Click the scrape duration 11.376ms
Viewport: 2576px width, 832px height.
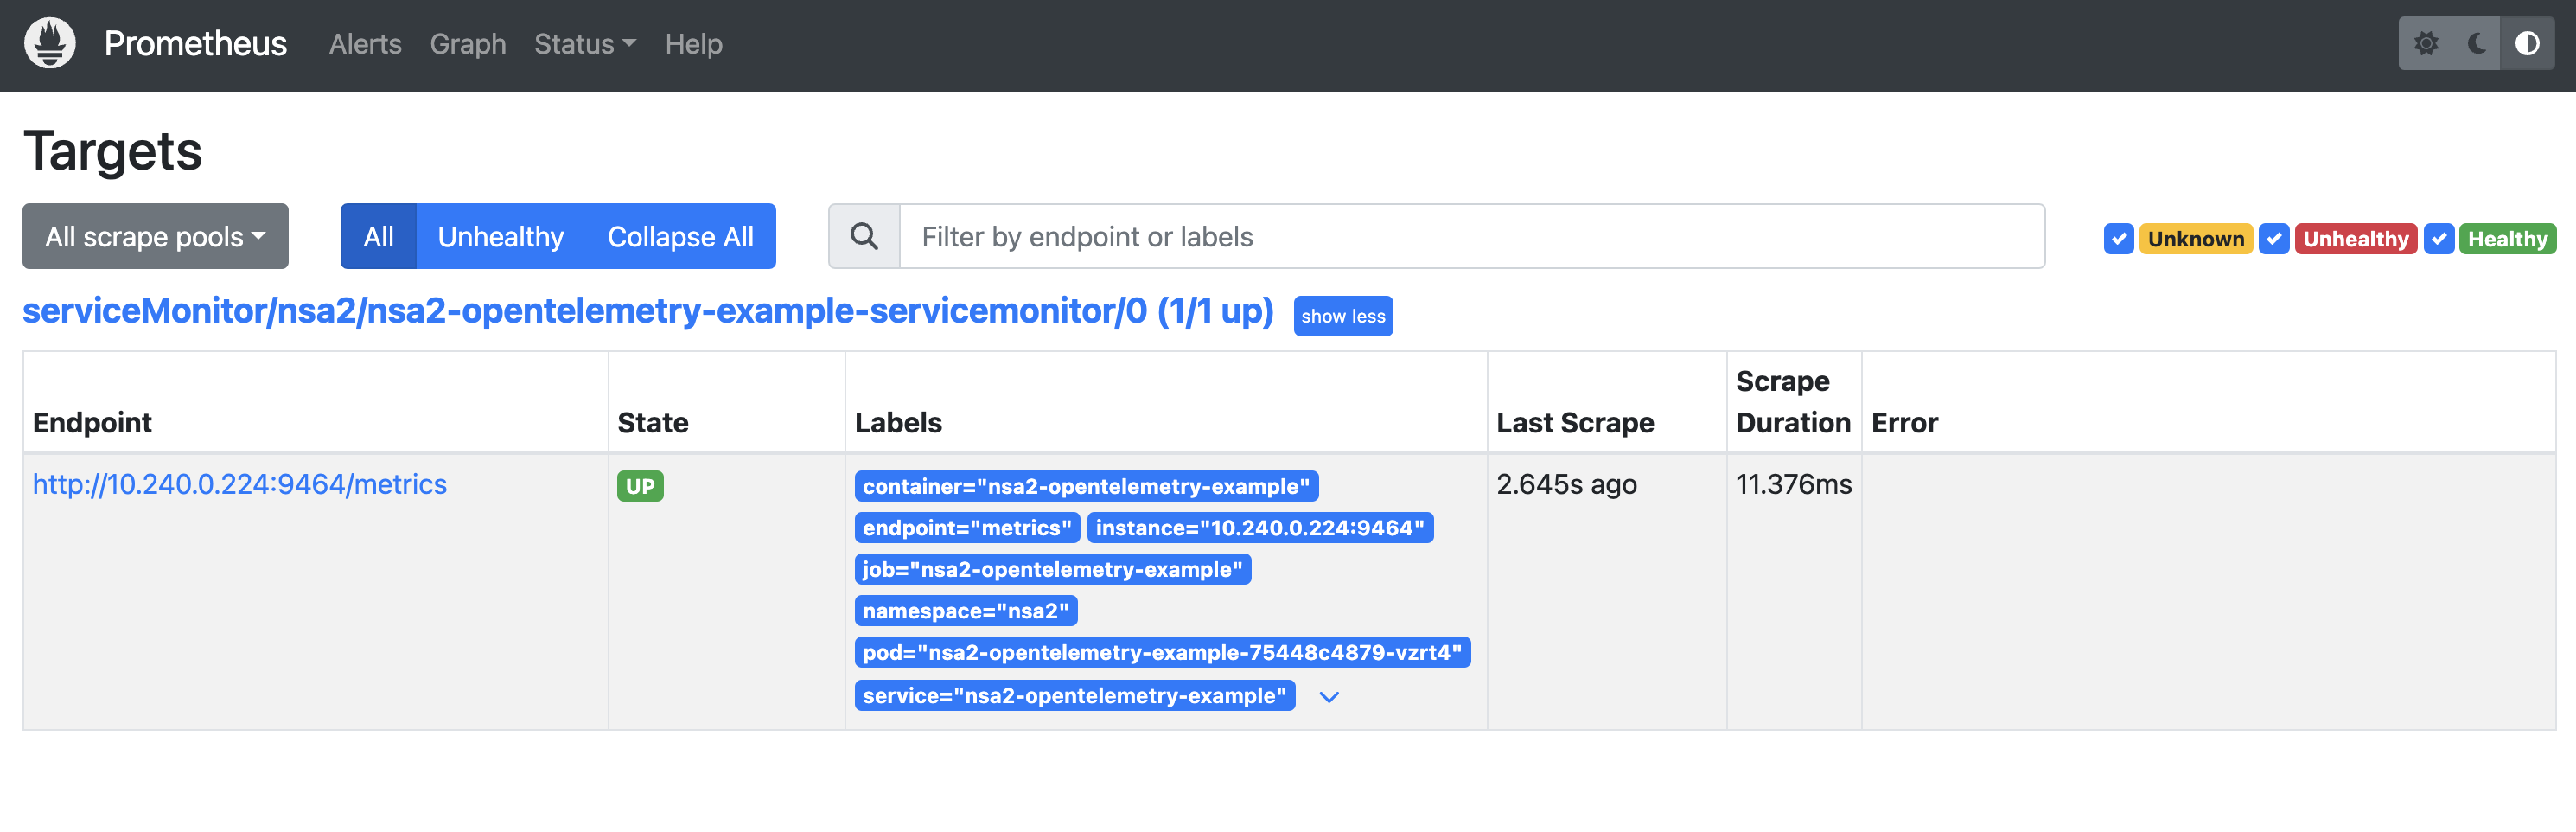[1793, 484]
